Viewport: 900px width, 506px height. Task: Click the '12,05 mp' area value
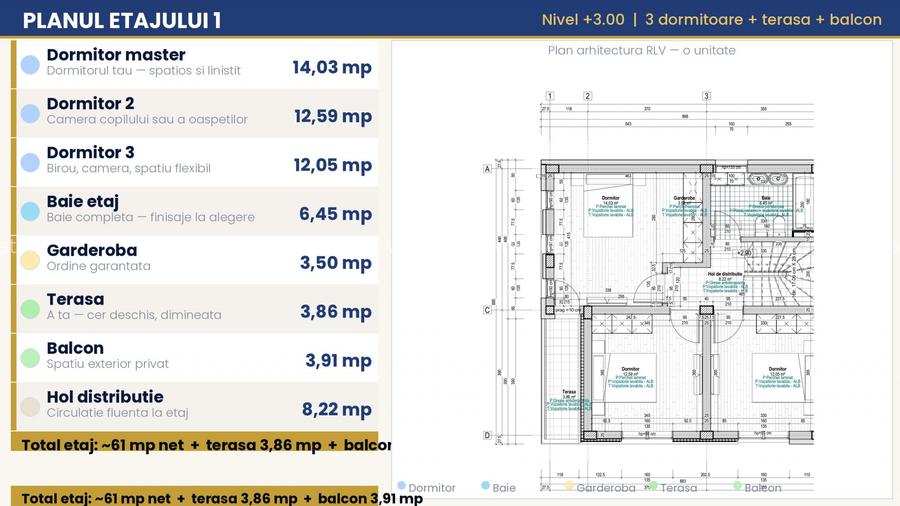pyautogui.click(x=333, y=165)
